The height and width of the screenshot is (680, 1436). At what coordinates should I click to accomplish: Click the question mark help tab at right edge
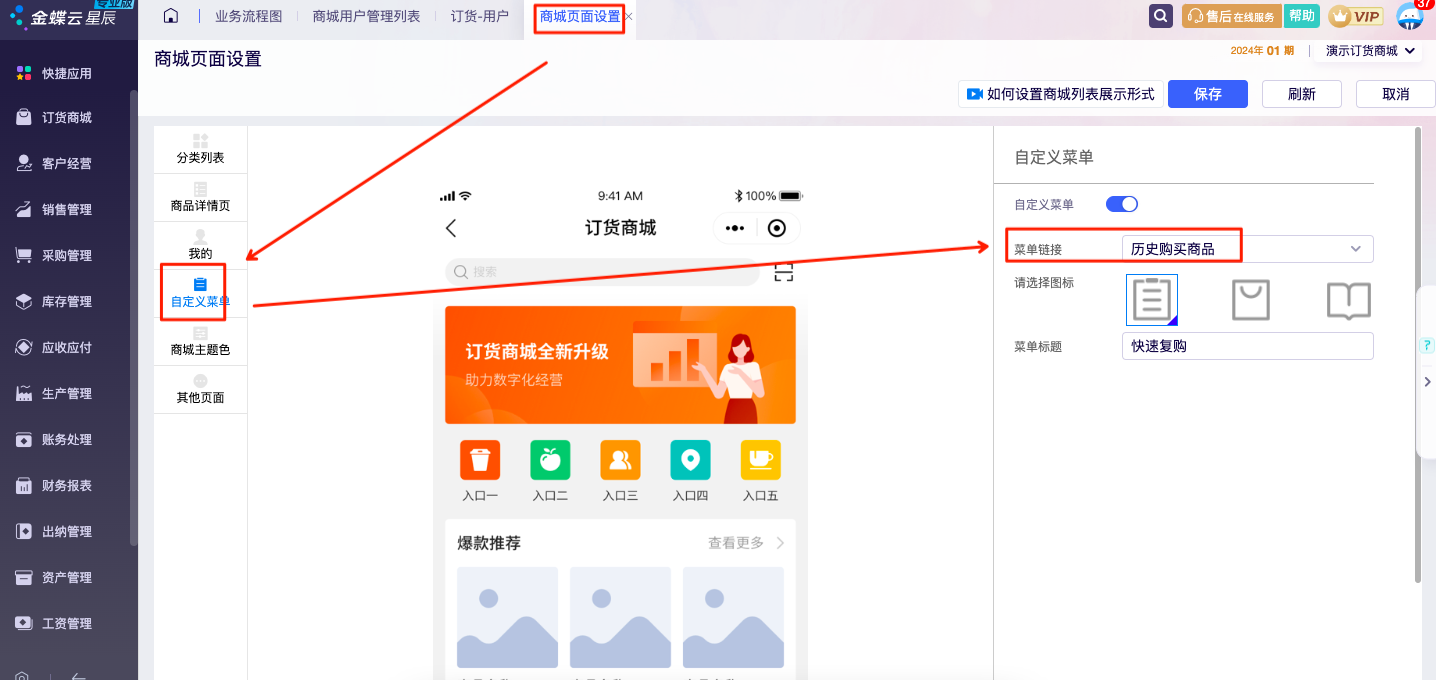pos(1427,345)
